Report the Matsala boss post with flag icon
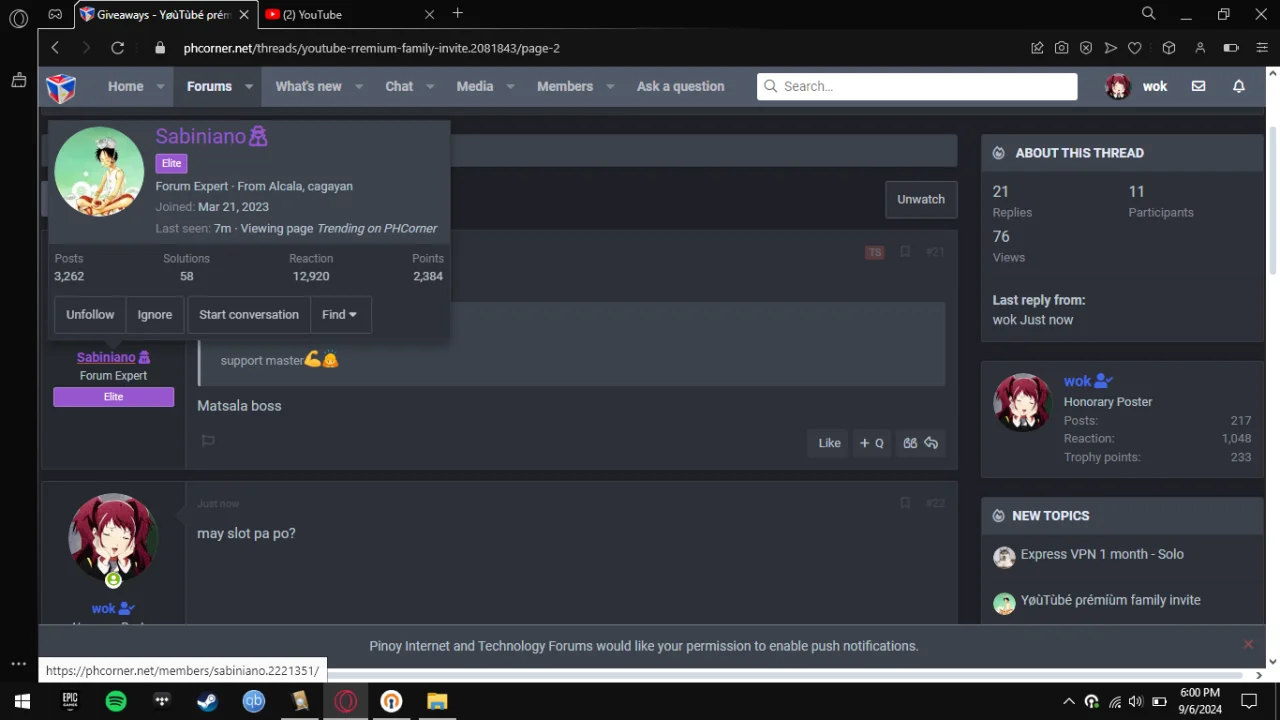1280x720 pixels. 208,441
